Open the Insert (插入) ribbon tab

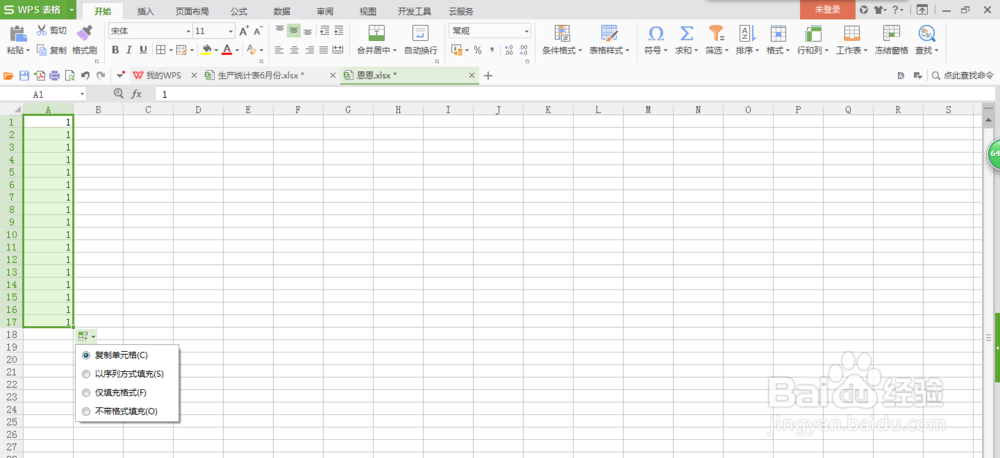click(x=145, y=11)
